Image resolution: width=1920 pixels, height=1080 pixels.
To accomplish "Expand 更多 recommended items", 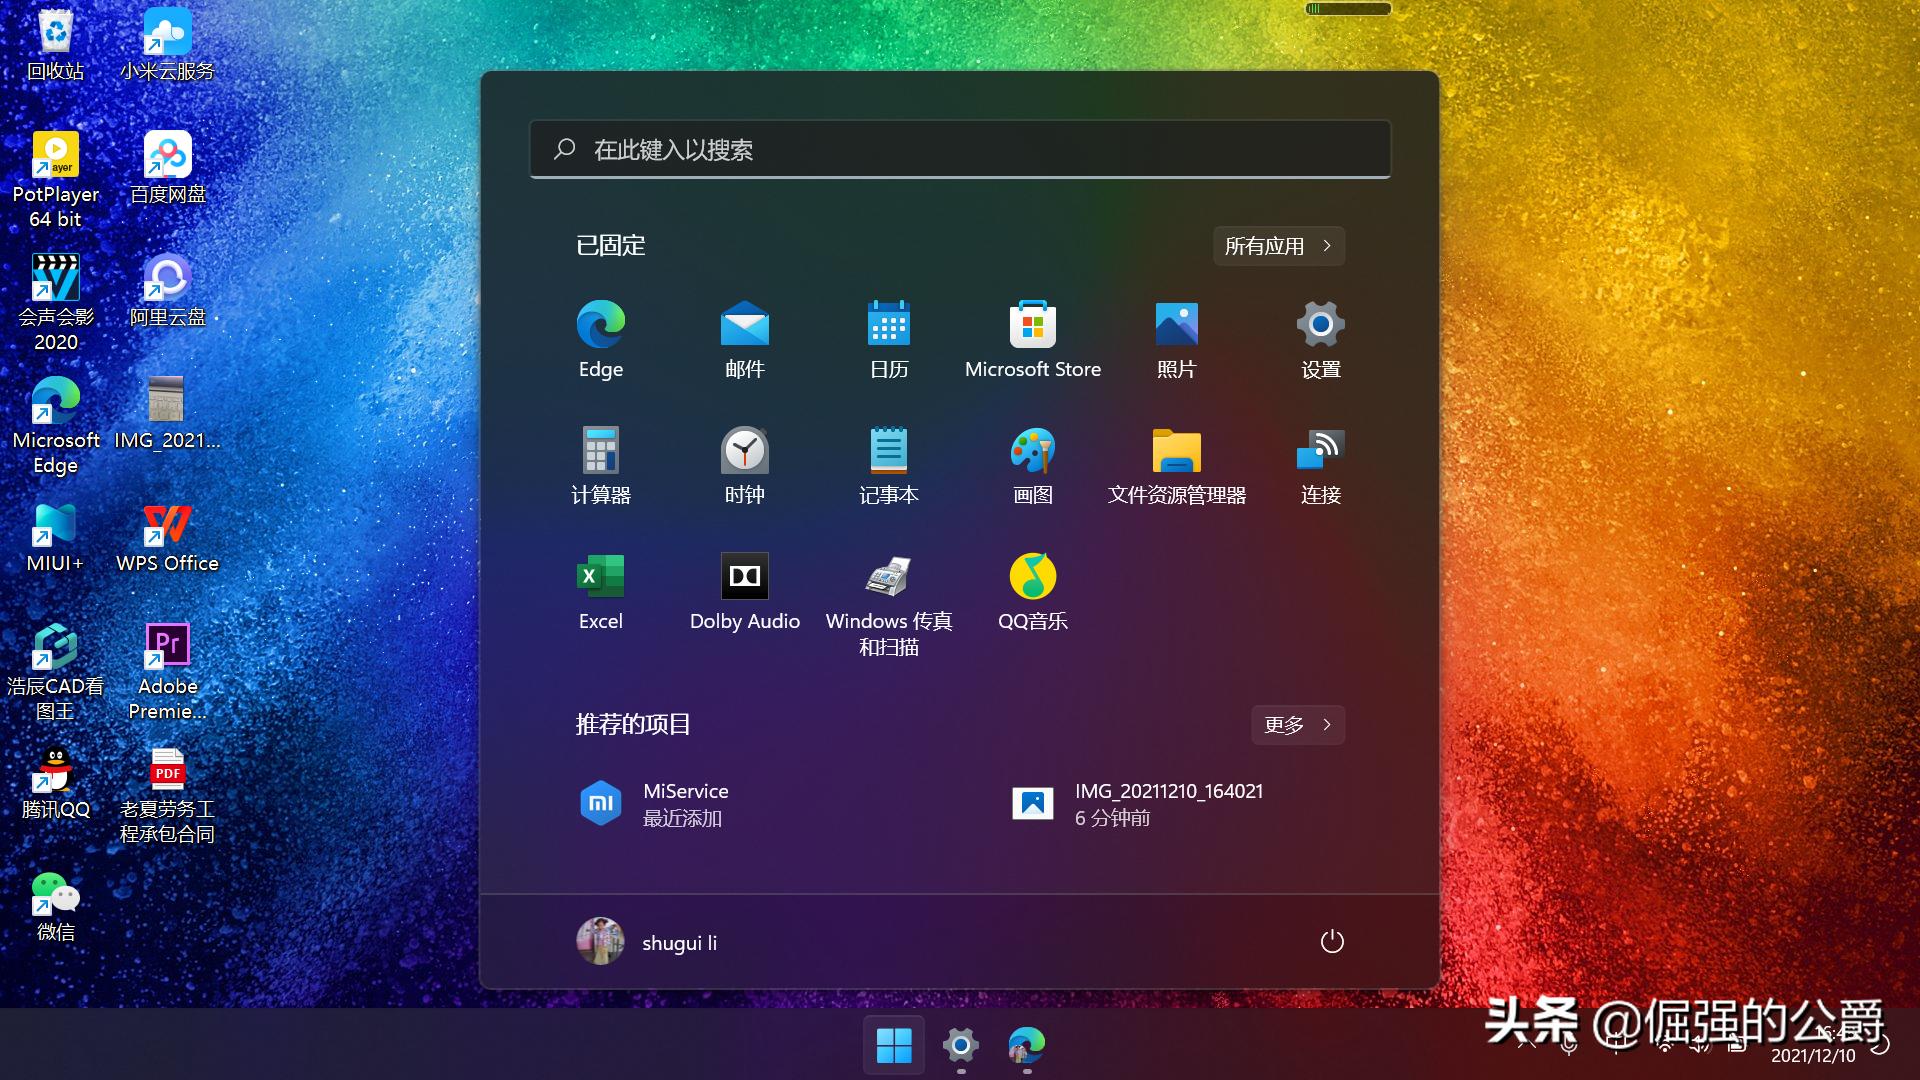I will pyautogui.click(x=1297, y=725).
